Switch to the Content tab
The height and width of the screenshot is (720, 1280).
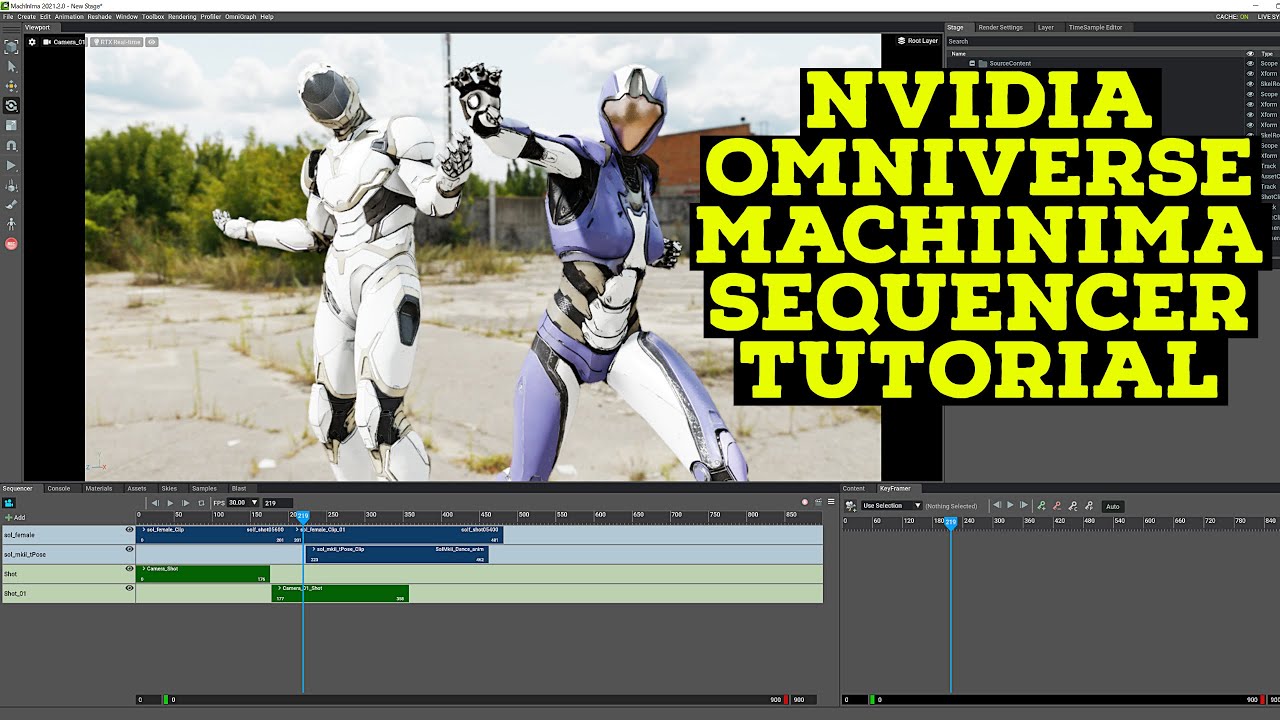(853, 488)
